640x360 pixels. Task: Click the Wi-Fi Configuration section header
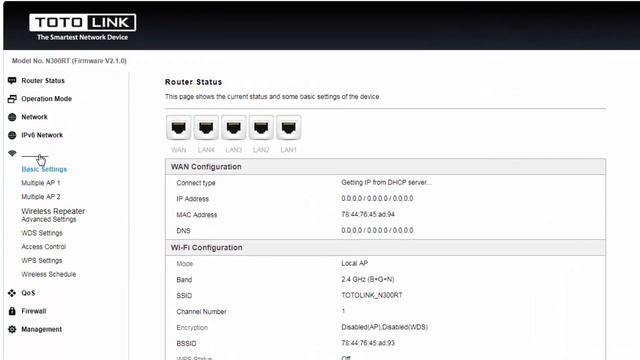[385, 247]
